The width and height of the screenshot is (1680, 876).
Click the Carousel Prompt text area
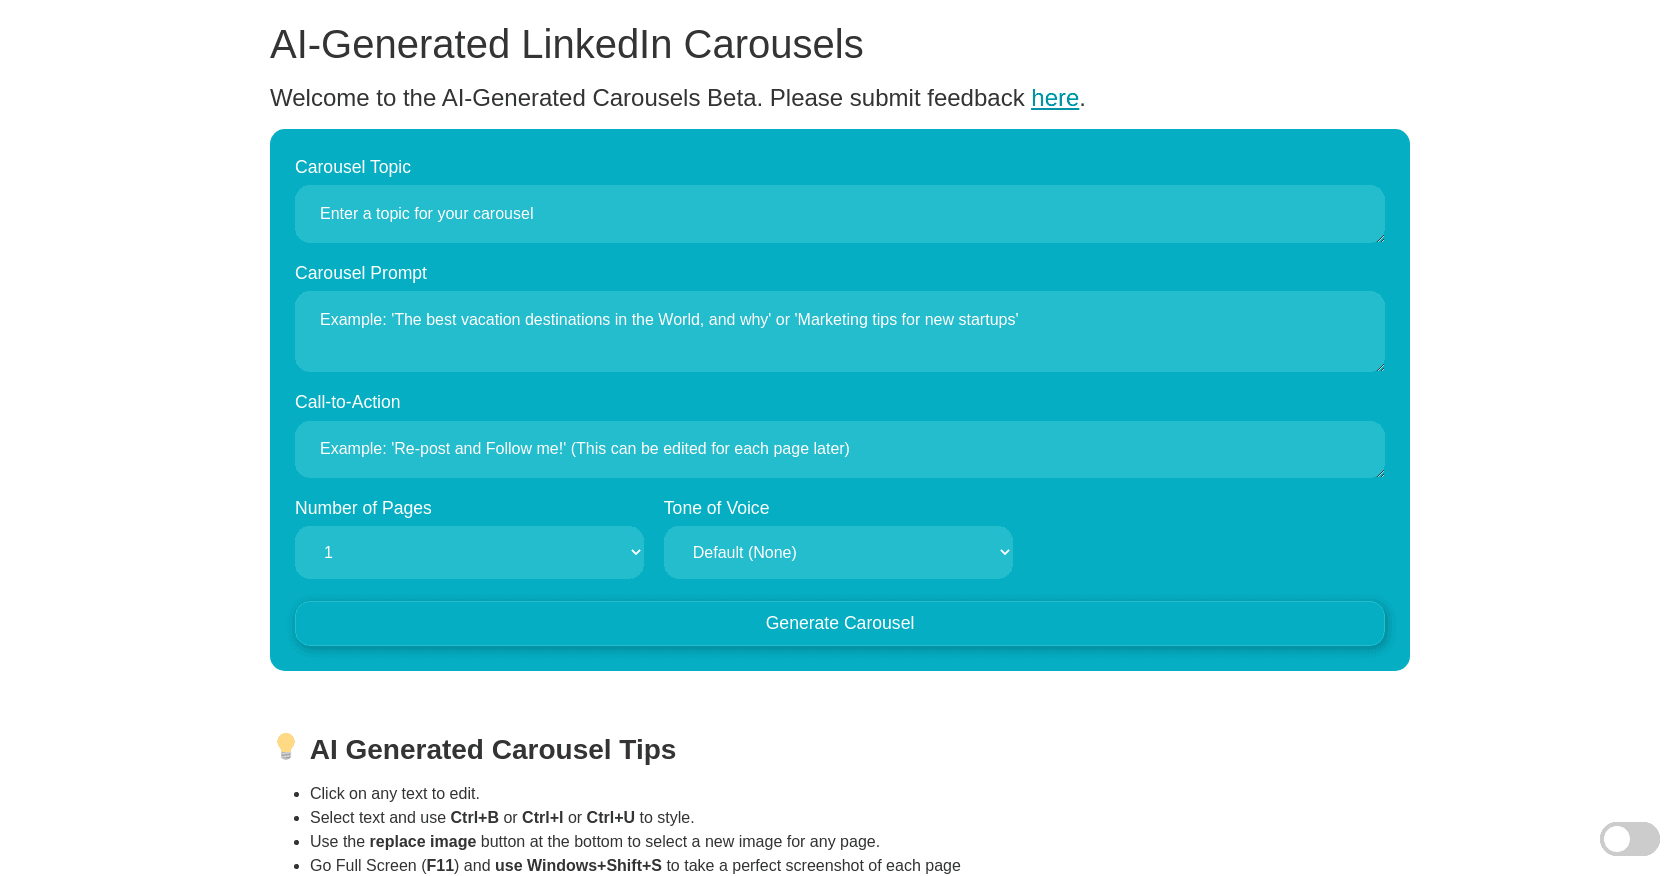839,332
